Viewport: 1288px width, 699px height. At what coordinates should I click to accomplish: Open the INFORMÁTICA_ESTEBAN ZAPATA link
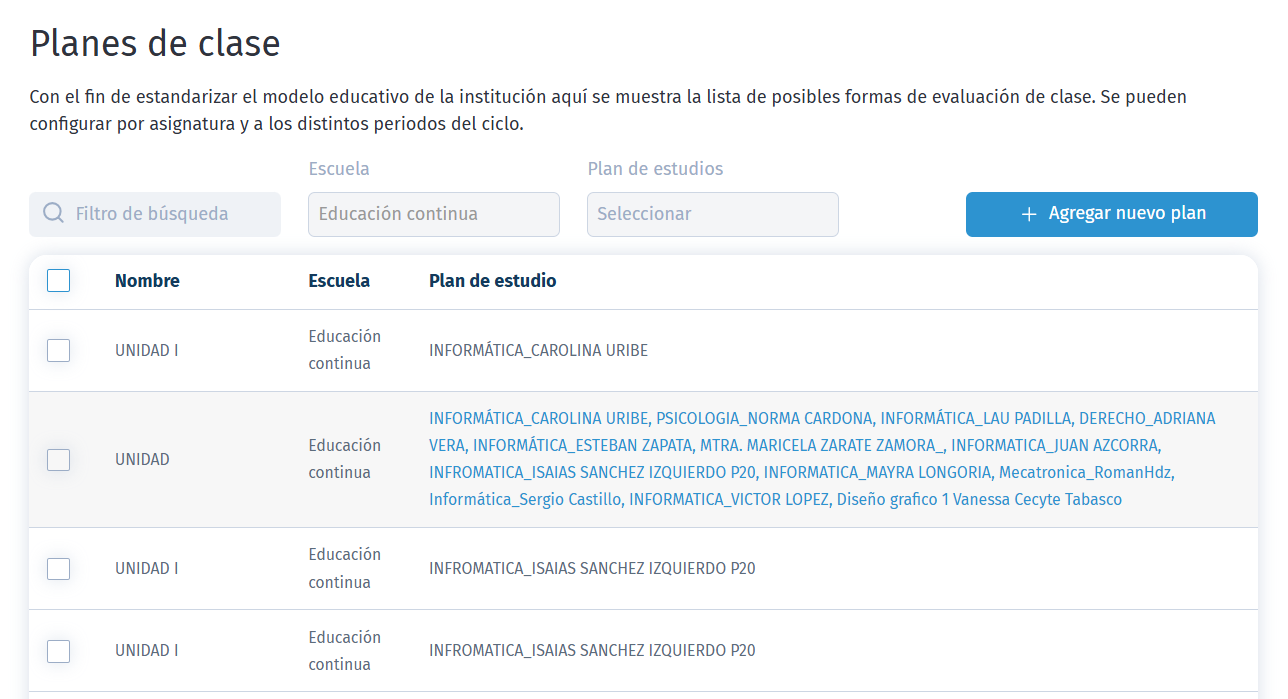pos(583,445)
